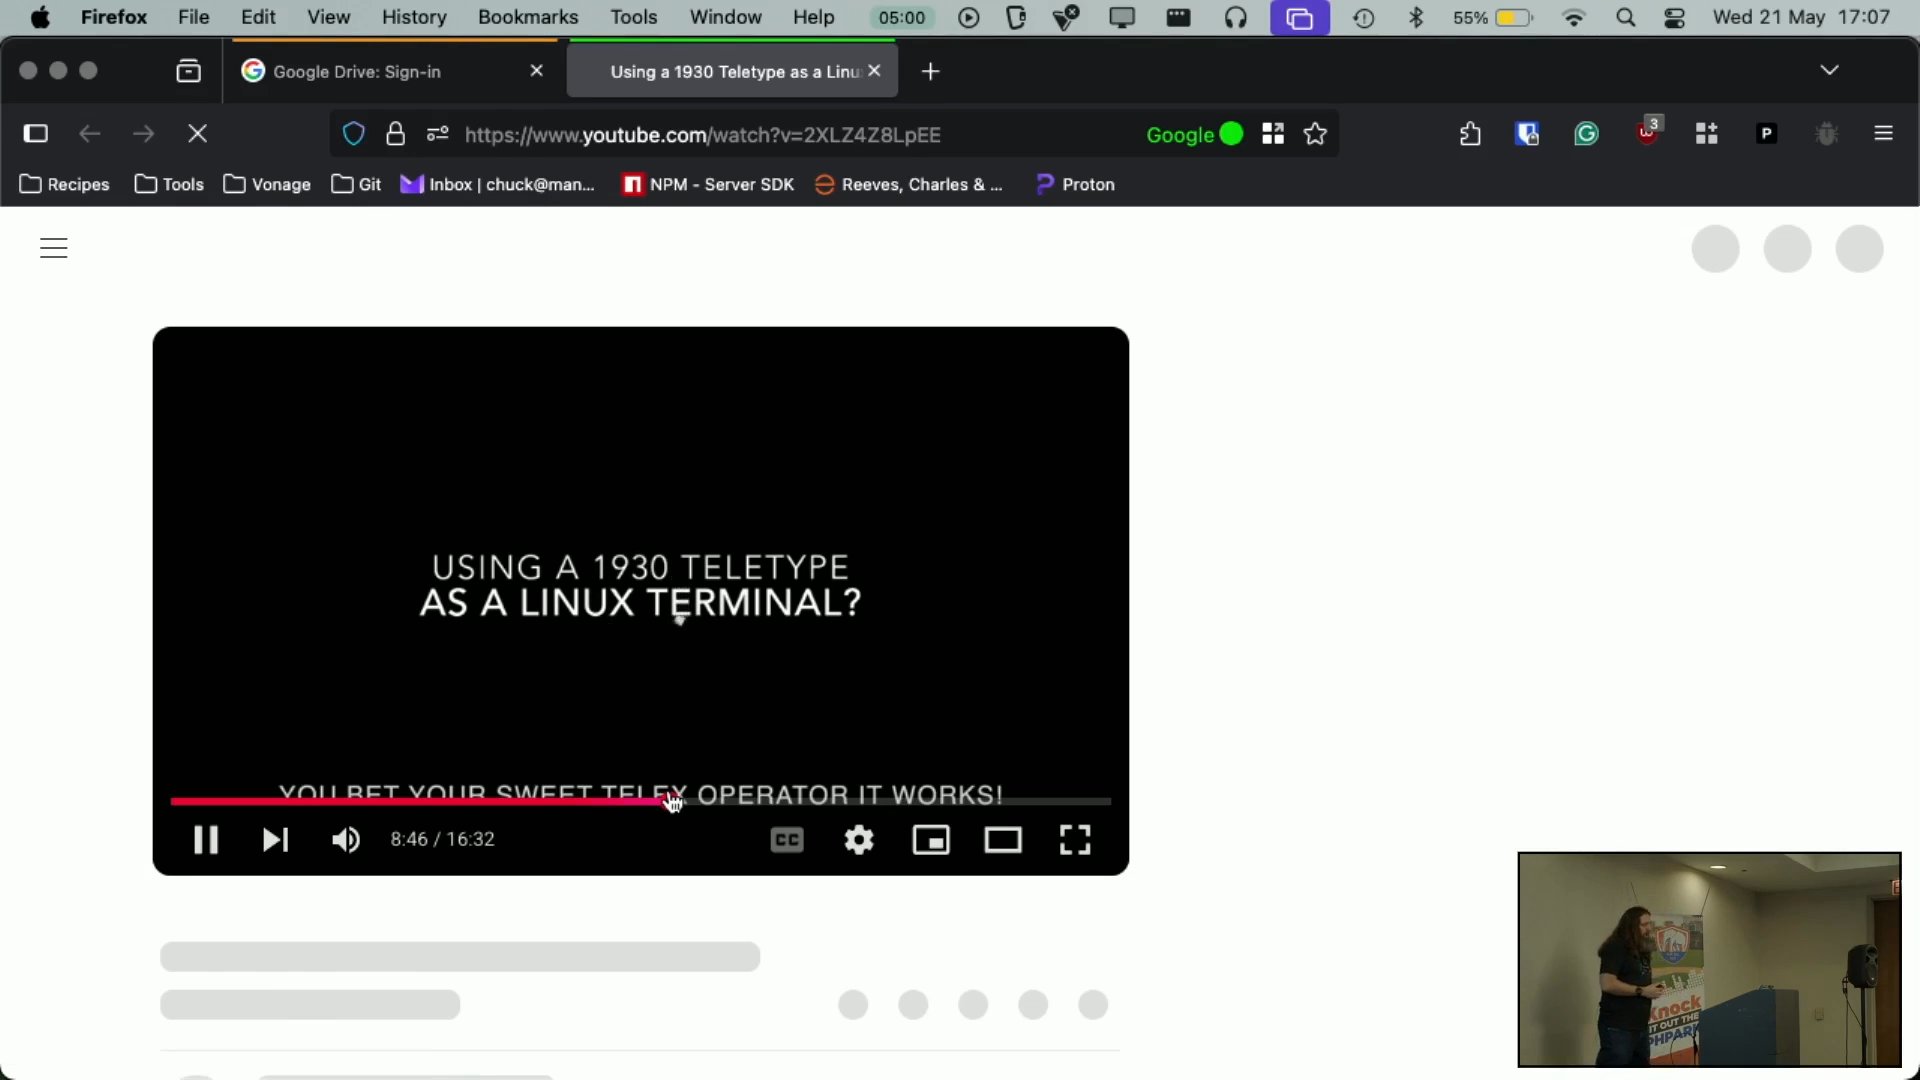
Task: Toggle theater mode on the player
Action: (1003, 840)
